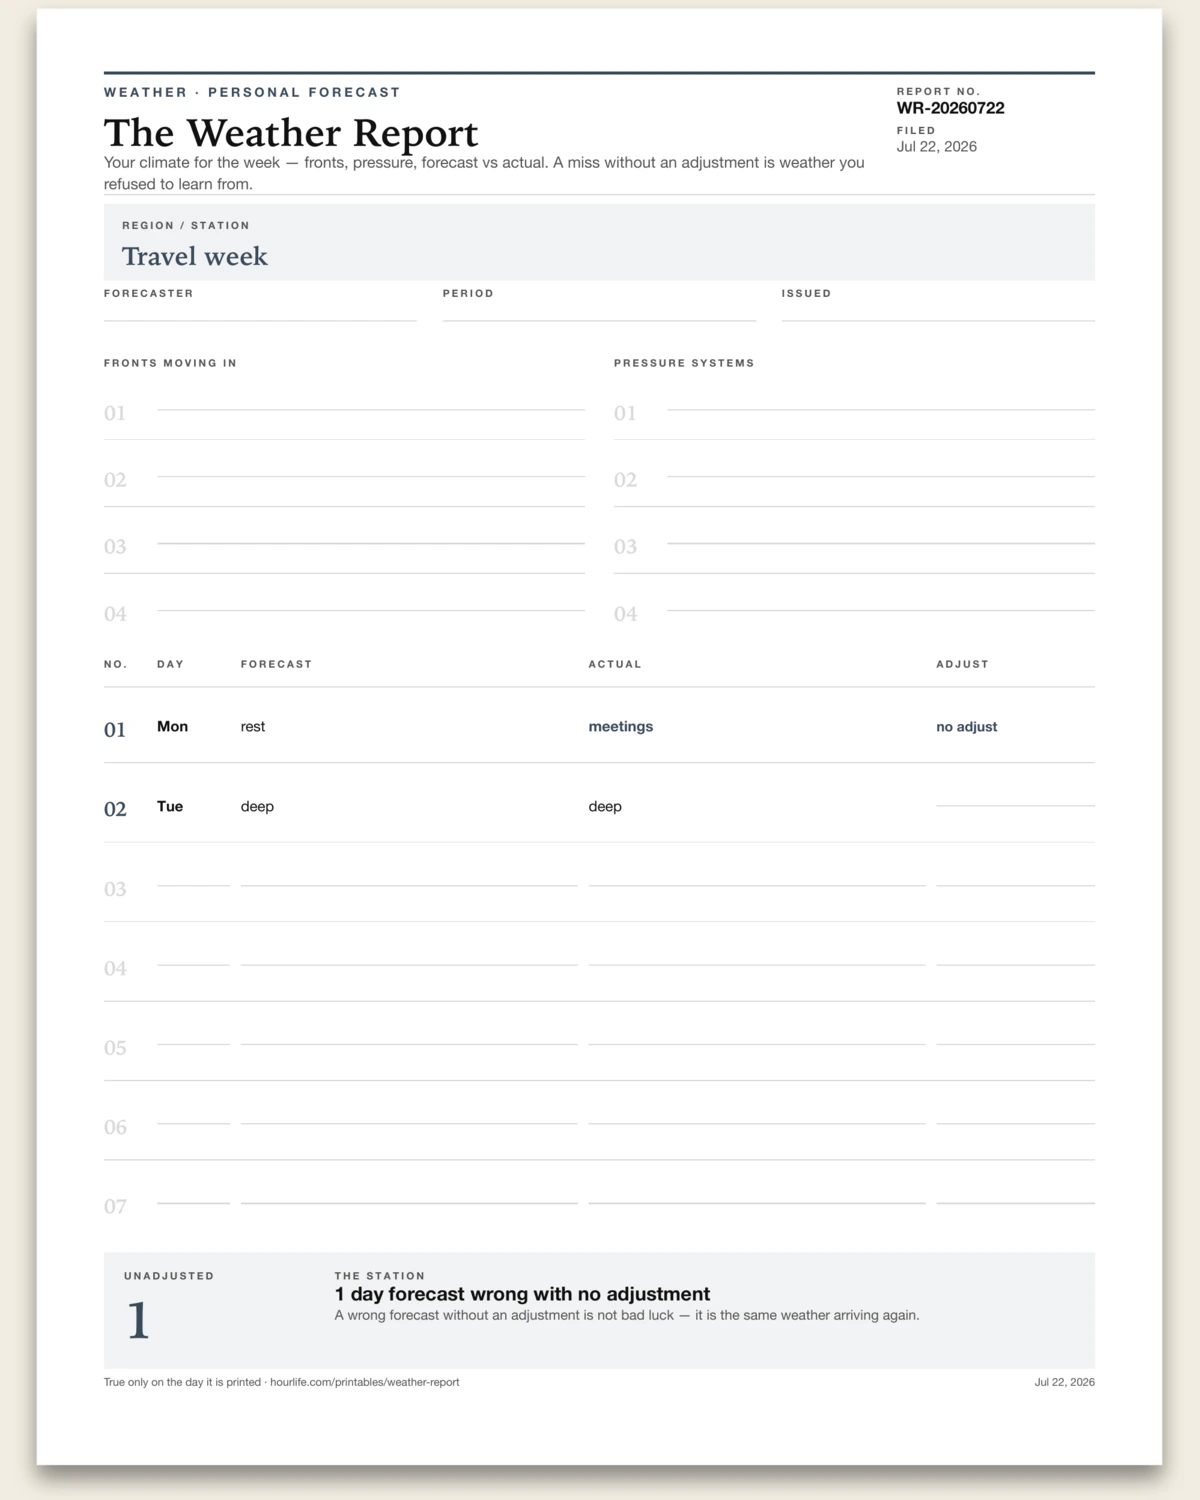Click Pressure Systems line 04

(x=881, y=602)
